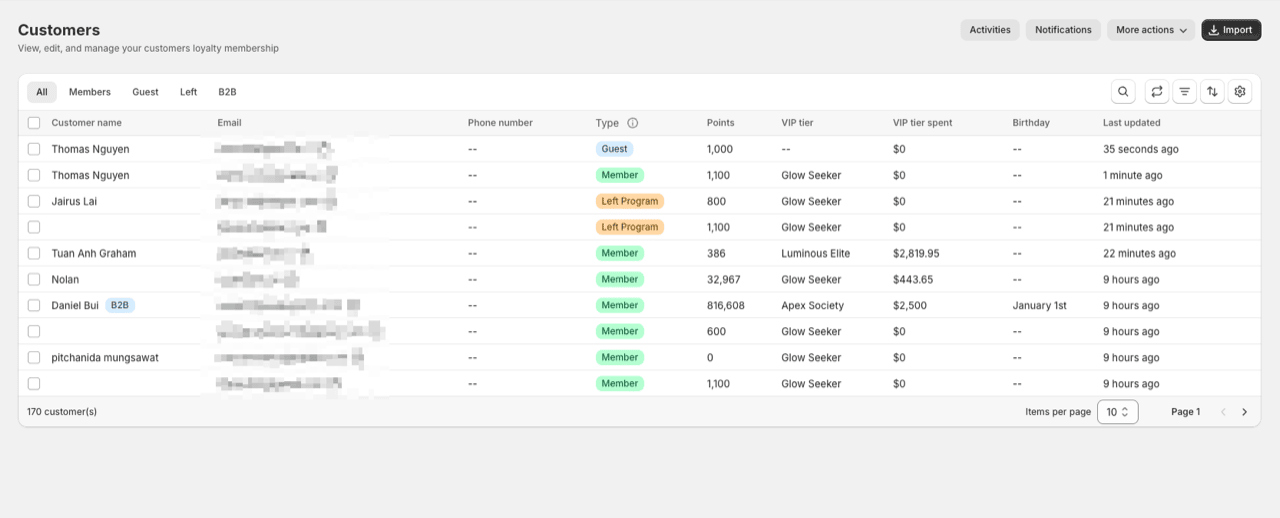The height and width of the screenshot is (518, 1280).
Task: Open the filter lines icon
Action: pos(1185,91)
